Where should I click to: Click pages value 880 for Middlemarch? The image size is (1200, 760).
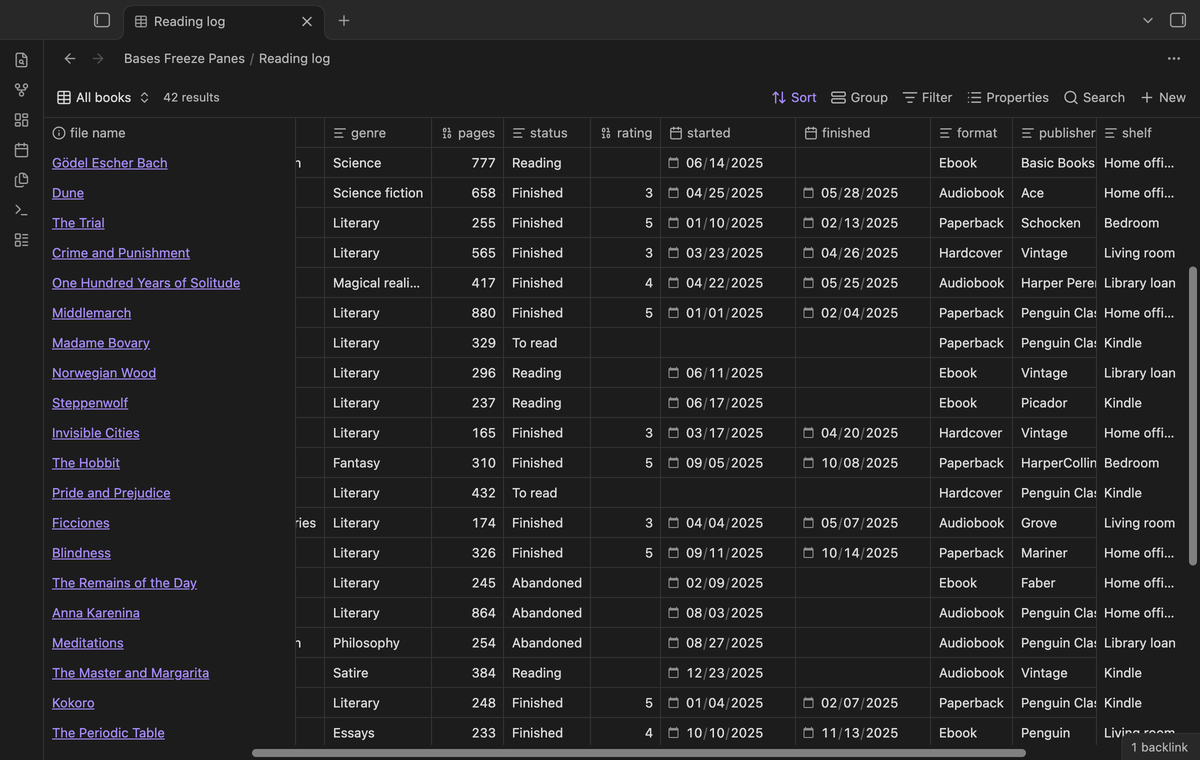click(484, 313)
